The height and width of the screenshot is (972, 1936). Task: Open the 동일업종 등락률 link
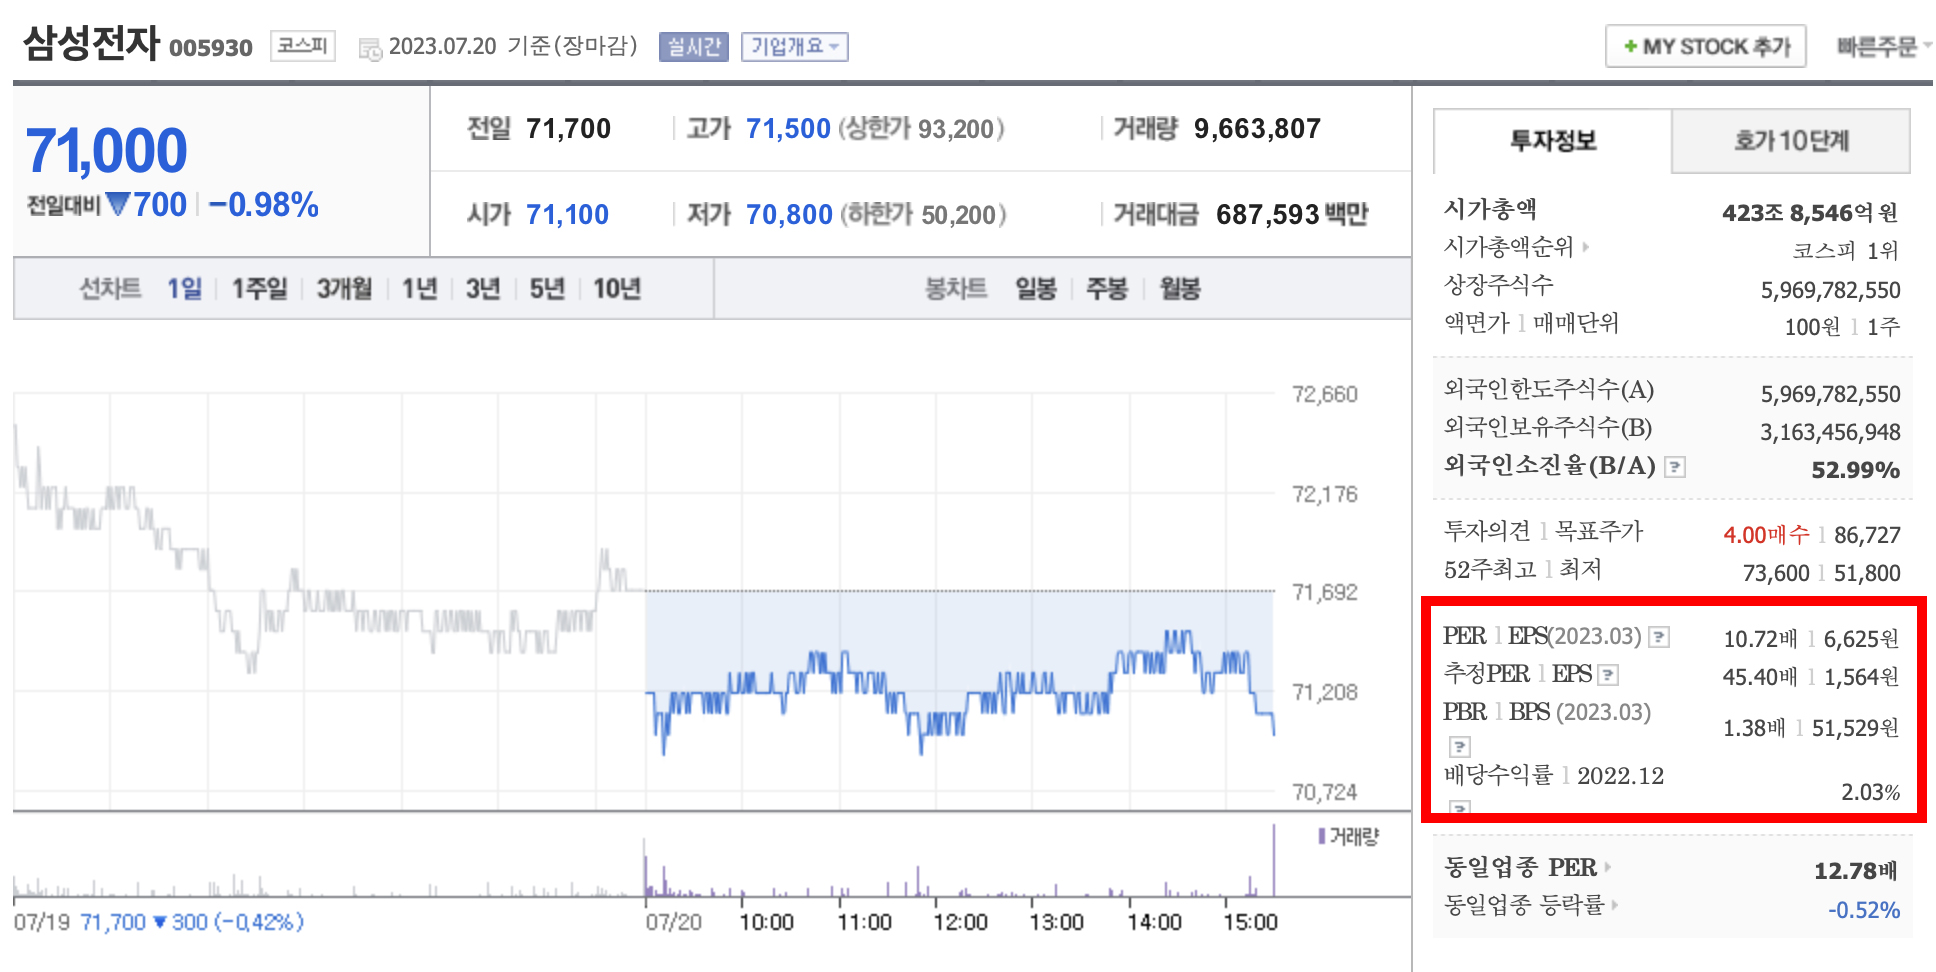(1524, 906)
